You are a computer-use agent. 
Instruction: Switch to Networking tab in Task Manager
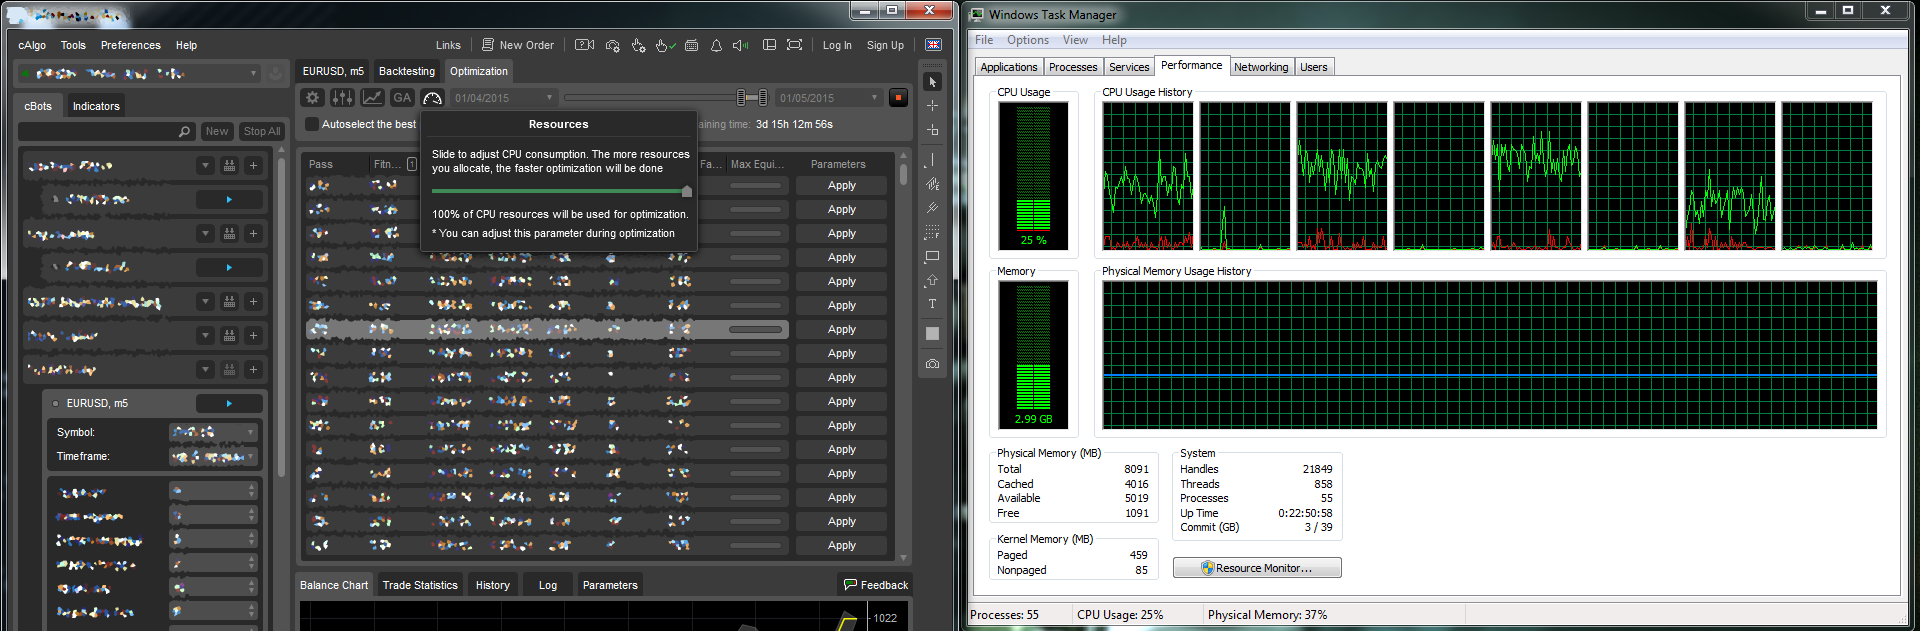1261,67
